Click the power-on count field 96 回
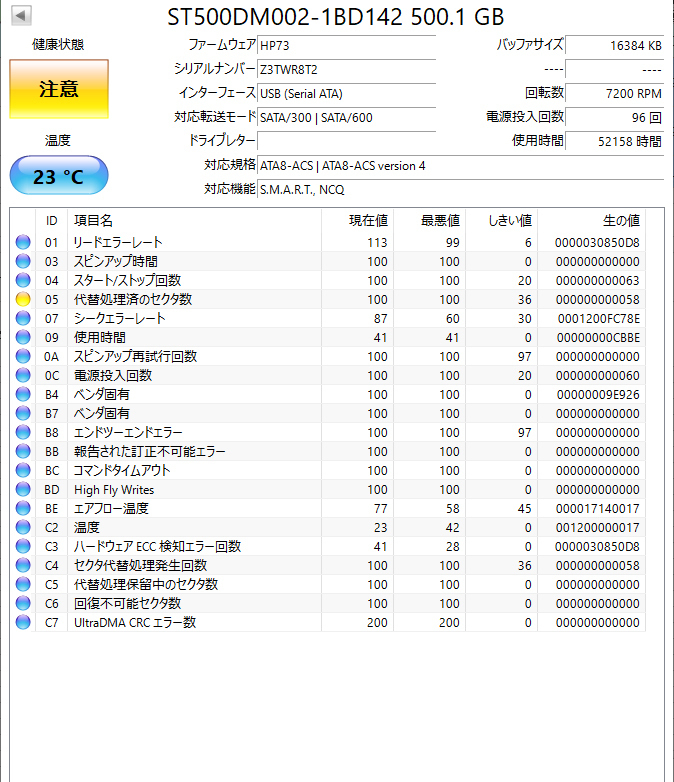The width and height of the screenshot is (674, 782). (x=615, y=117)
